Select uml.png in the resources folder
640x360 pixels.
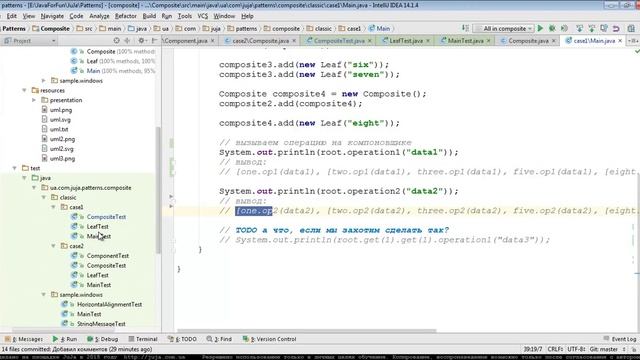point(61,110)
